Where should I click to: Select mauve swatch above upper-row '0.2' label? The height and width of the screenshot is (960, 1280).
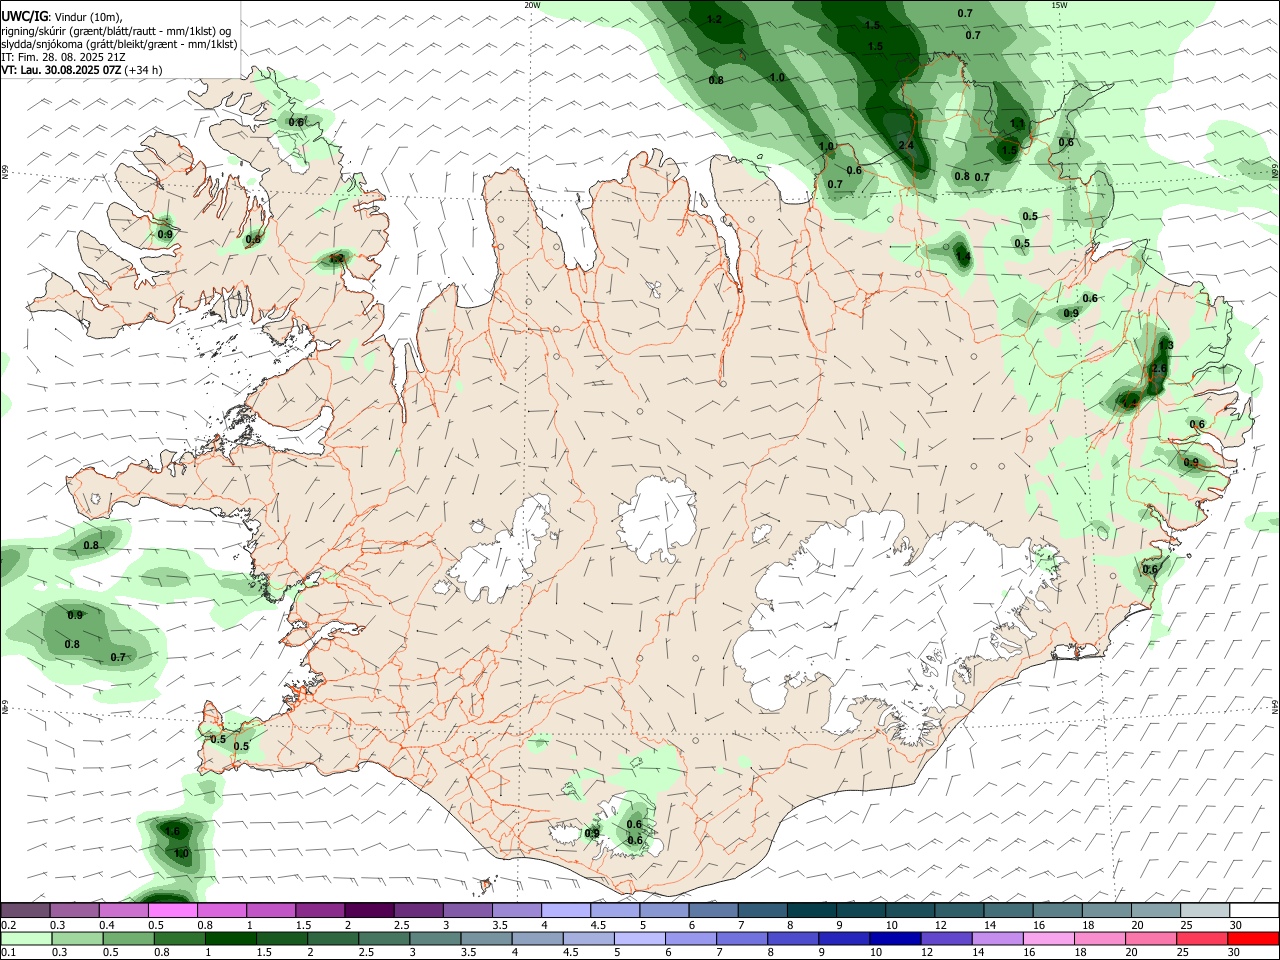pyautogui.click(x=25, y=910)
